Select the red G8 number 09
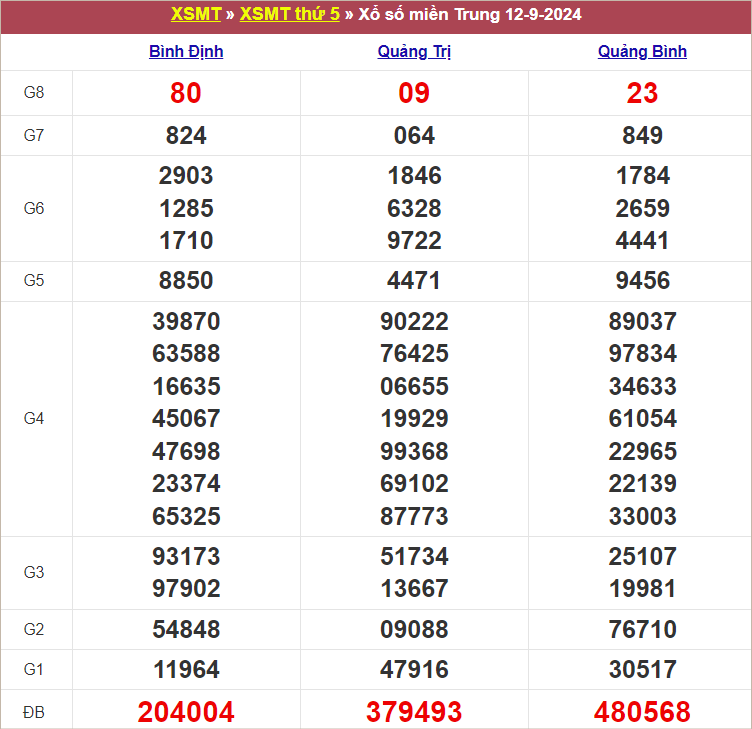The height and width of the screenshot is (729, 752). [414, 93]
